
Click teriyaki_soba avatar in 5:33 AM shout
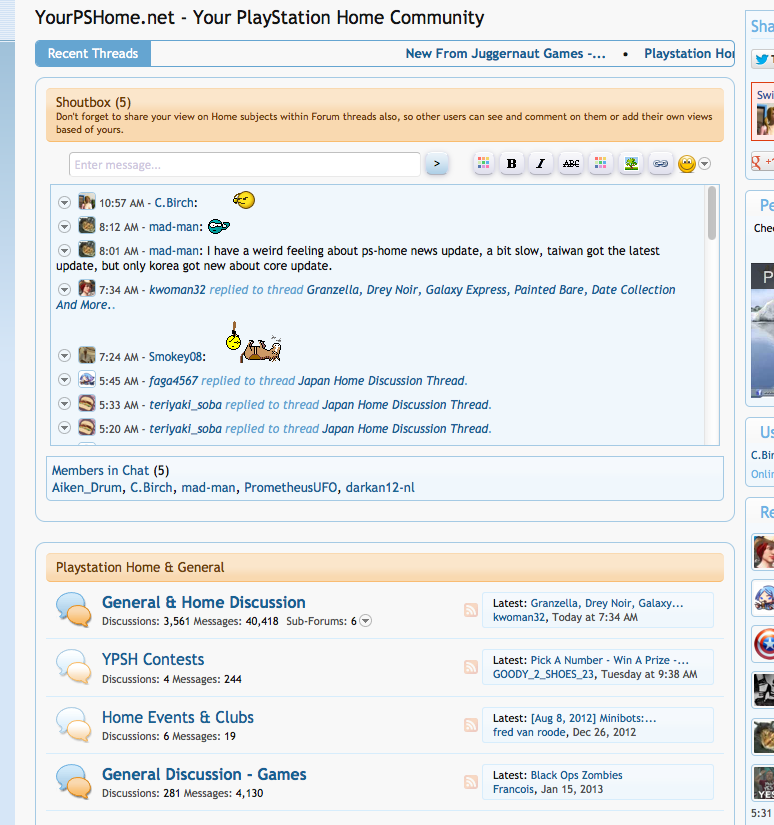tap(87, 404)
